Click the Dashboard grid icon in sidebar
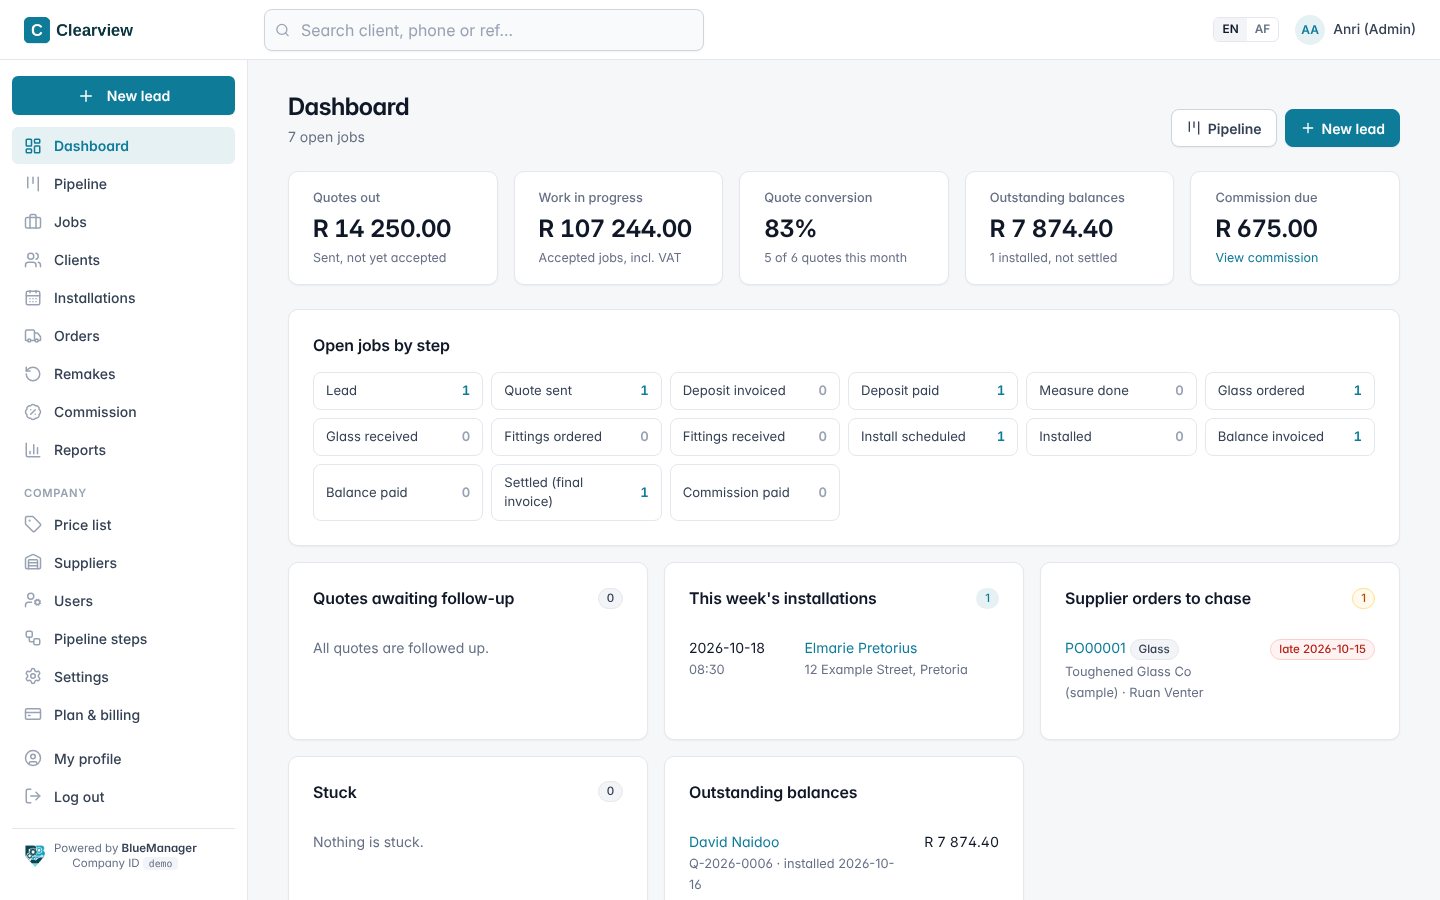The width and height of the screenshot is (1440, 900). (x=33, y=146)
